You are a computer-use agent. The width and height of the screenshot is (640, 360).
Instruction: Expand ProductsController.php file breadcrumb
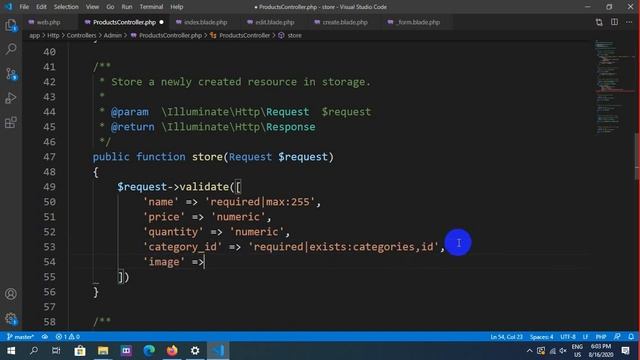point(167,36)
